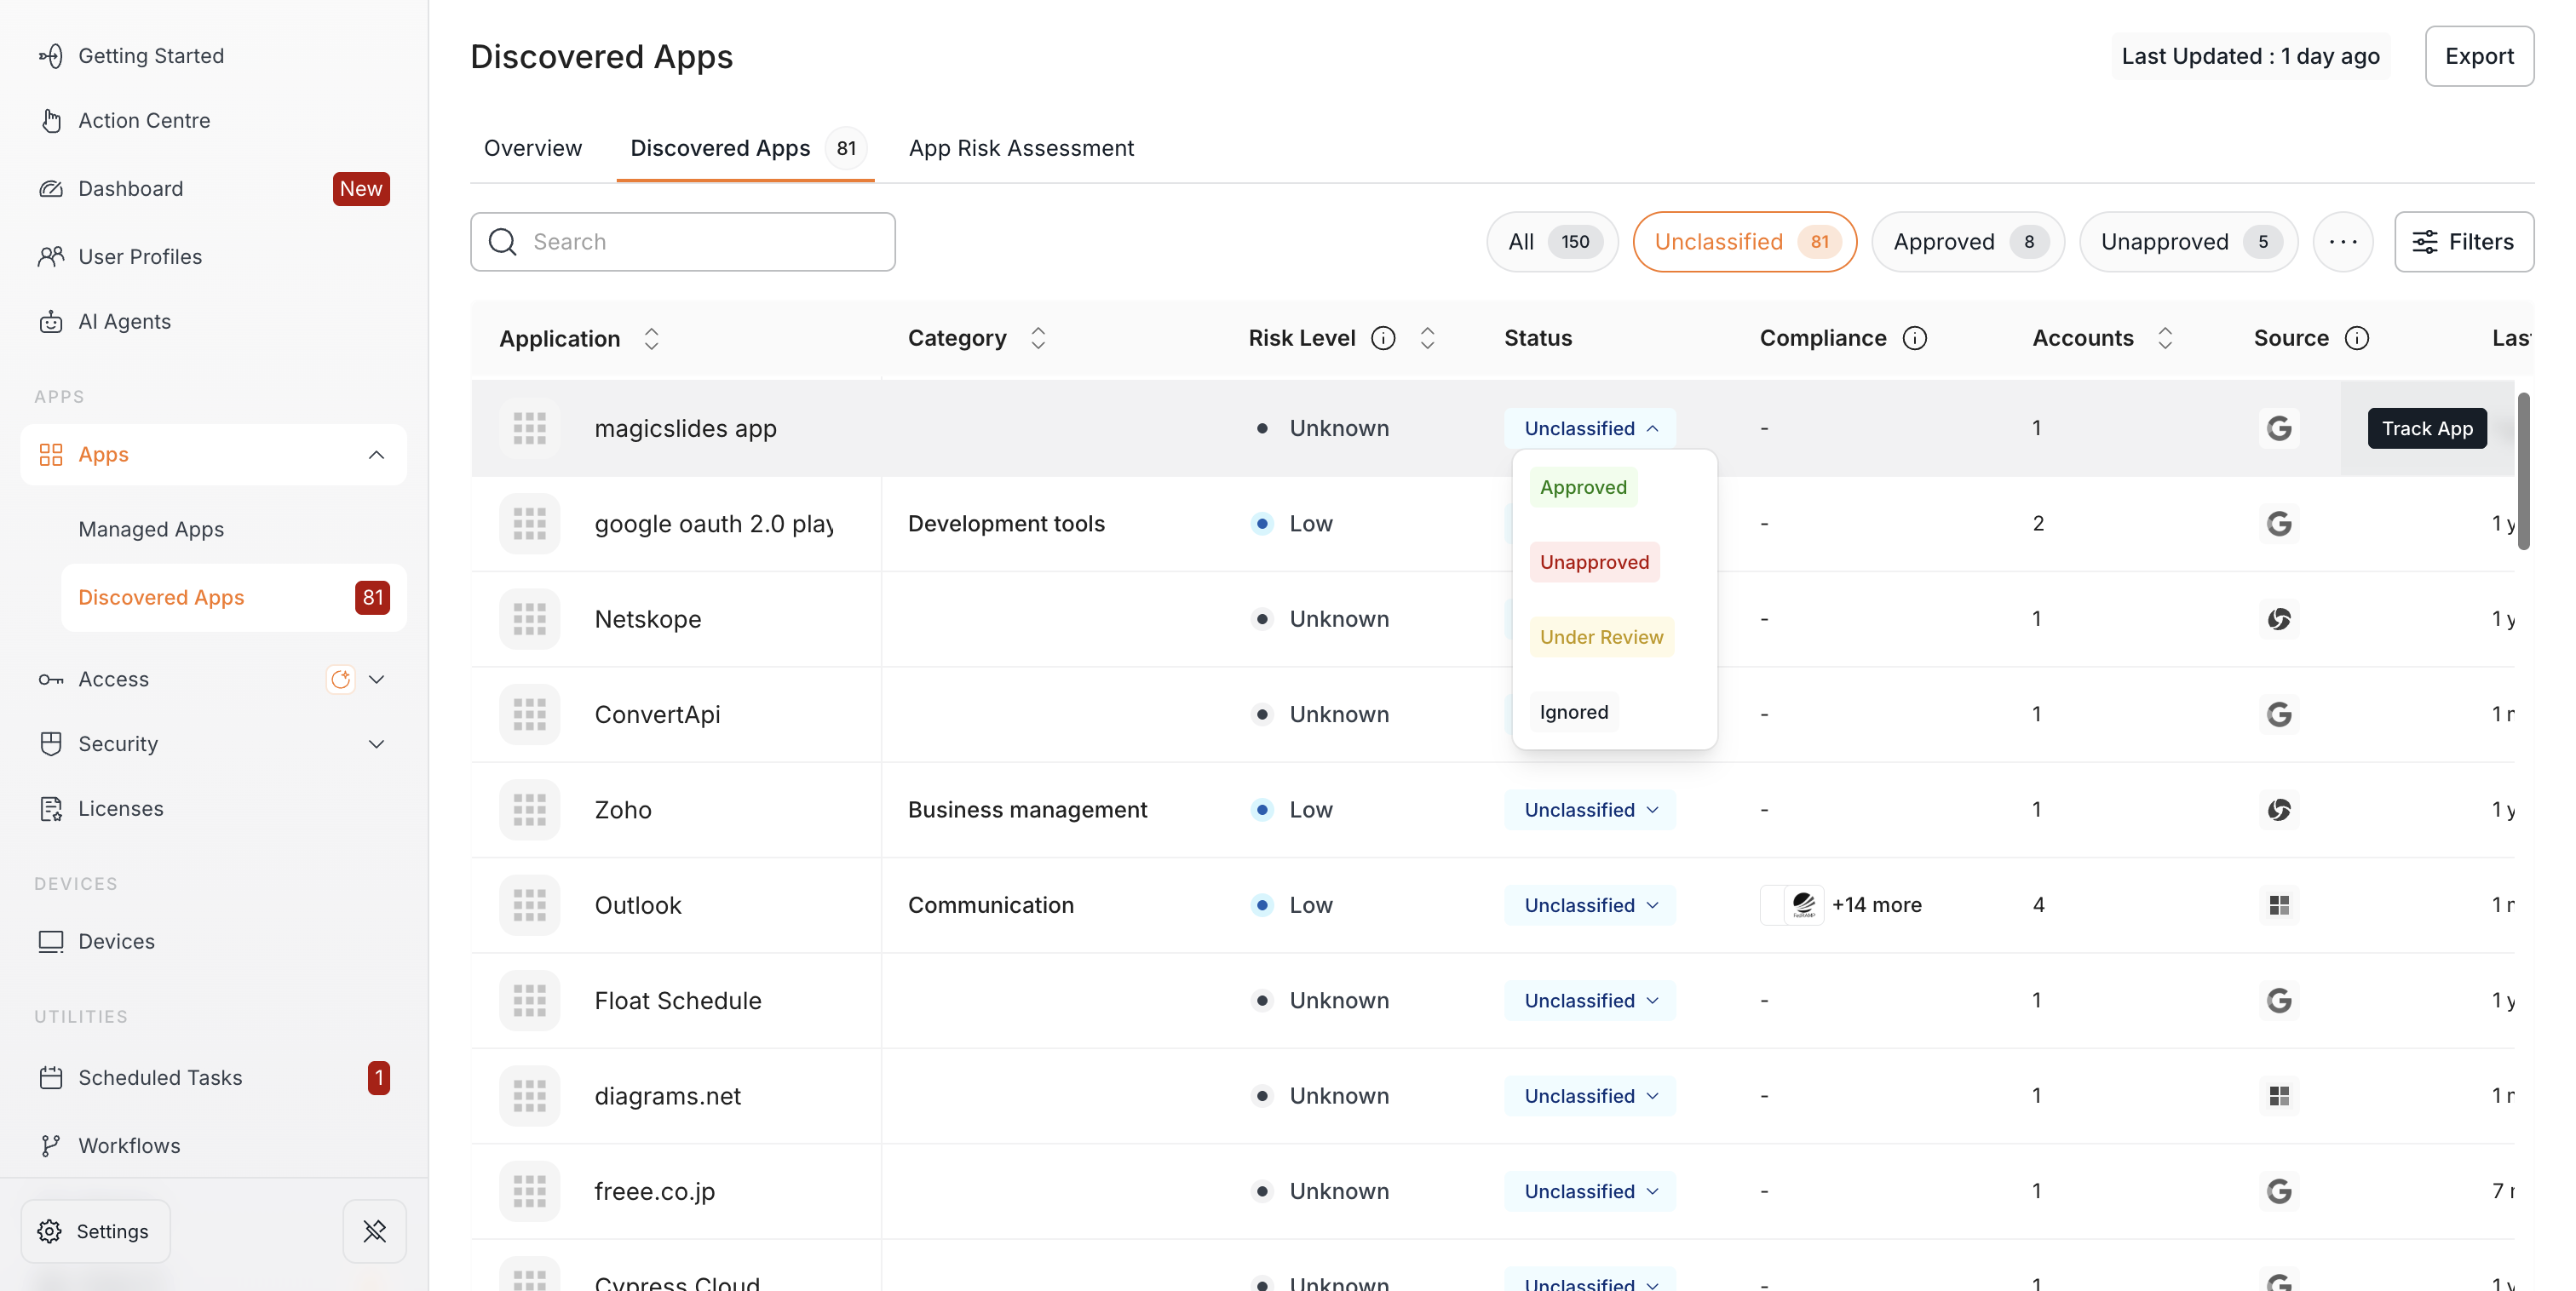Show the Risk Level info tooltip
This screenshot has width=2576, height=1291.
click(1383, 339)
